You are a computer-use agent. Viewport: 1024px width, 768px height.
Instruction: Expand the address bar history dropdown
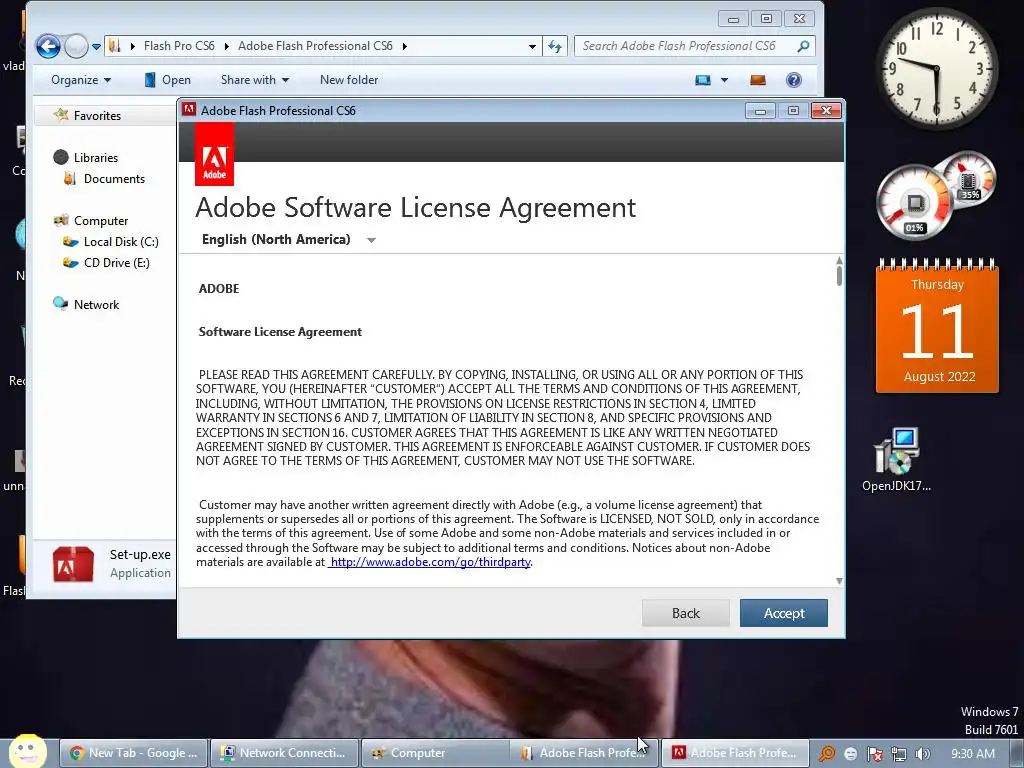tap(532, 46)
